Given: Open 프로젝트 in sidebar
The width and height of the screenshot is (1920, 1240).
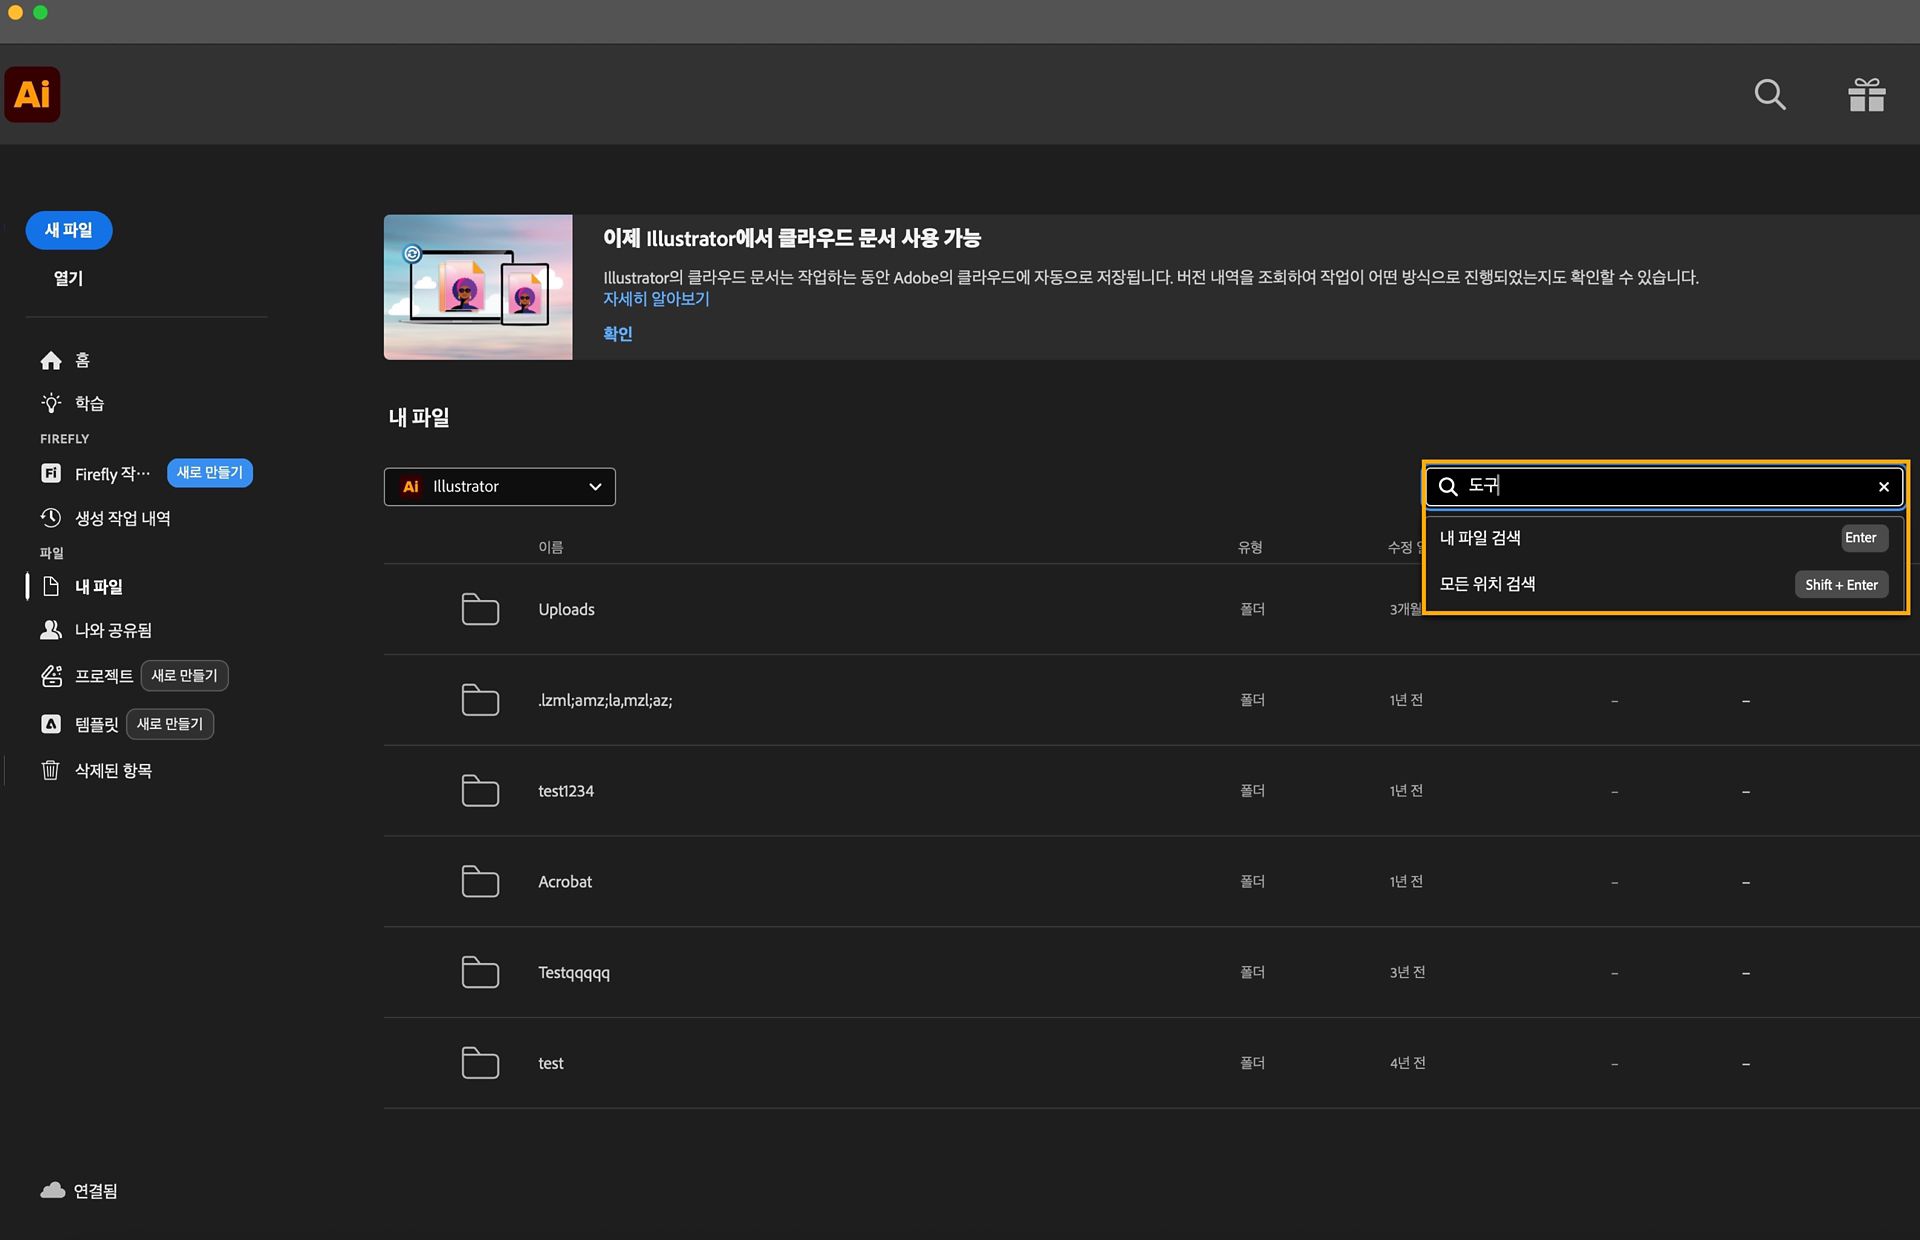Looking at the screenshot, I should 104,676.
